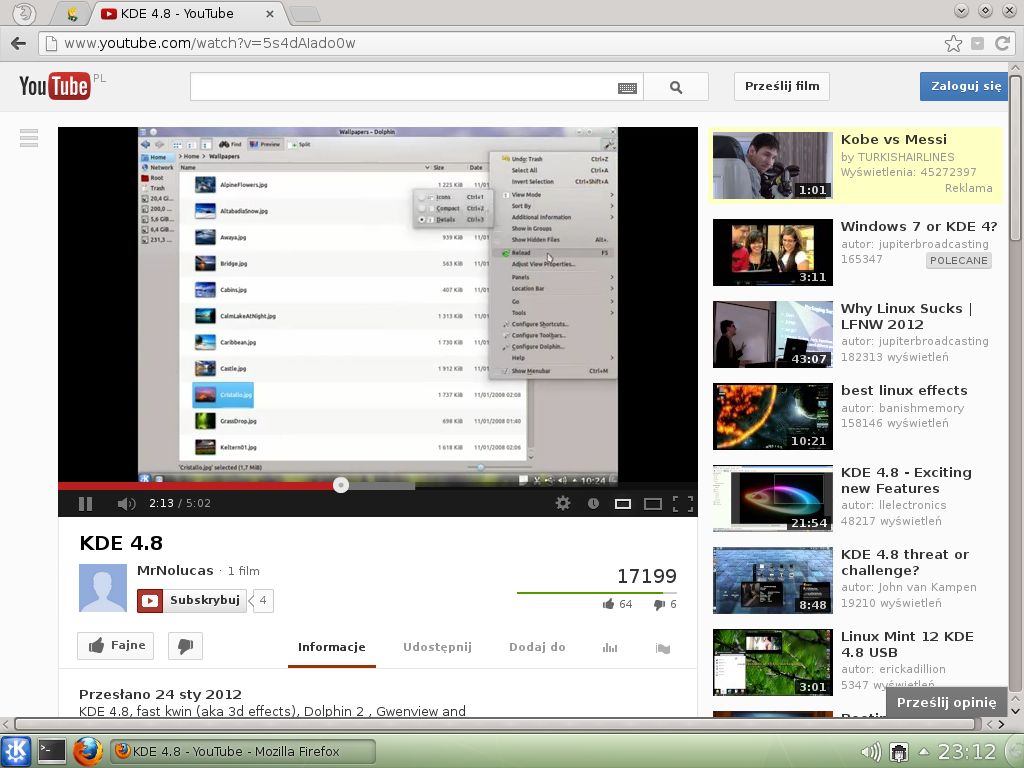Click vertical scrollbar down arrow
Viewport: 1024px width, 768px height.
coord(1016,711)
